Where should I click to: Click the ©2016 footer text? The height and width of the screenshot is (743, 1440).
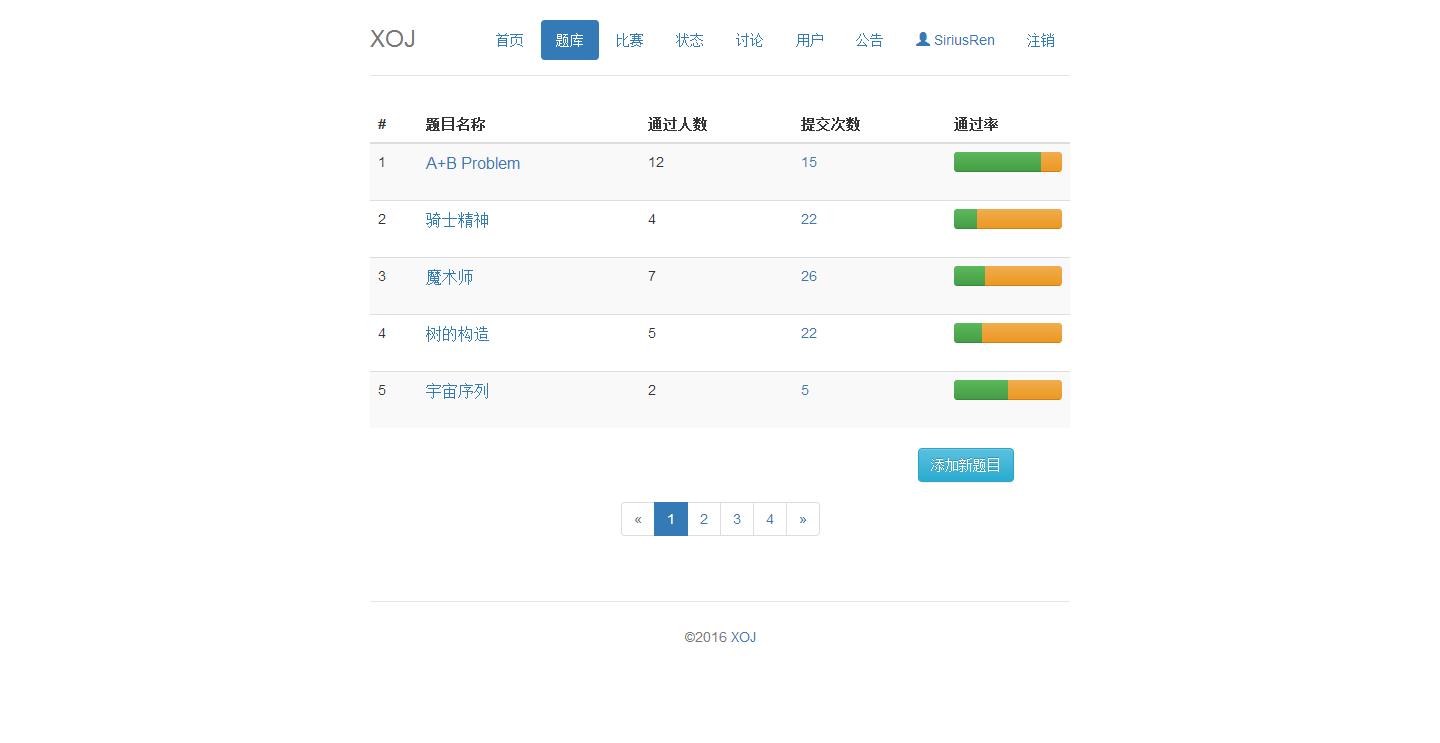click(x=706, y=637)
